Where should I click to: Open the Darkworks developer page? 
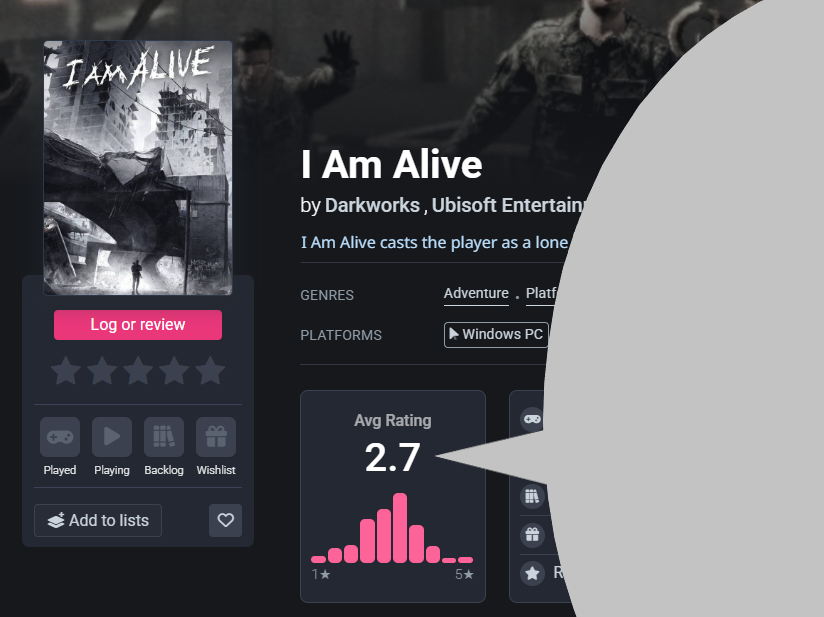click(x=372, y=205)
